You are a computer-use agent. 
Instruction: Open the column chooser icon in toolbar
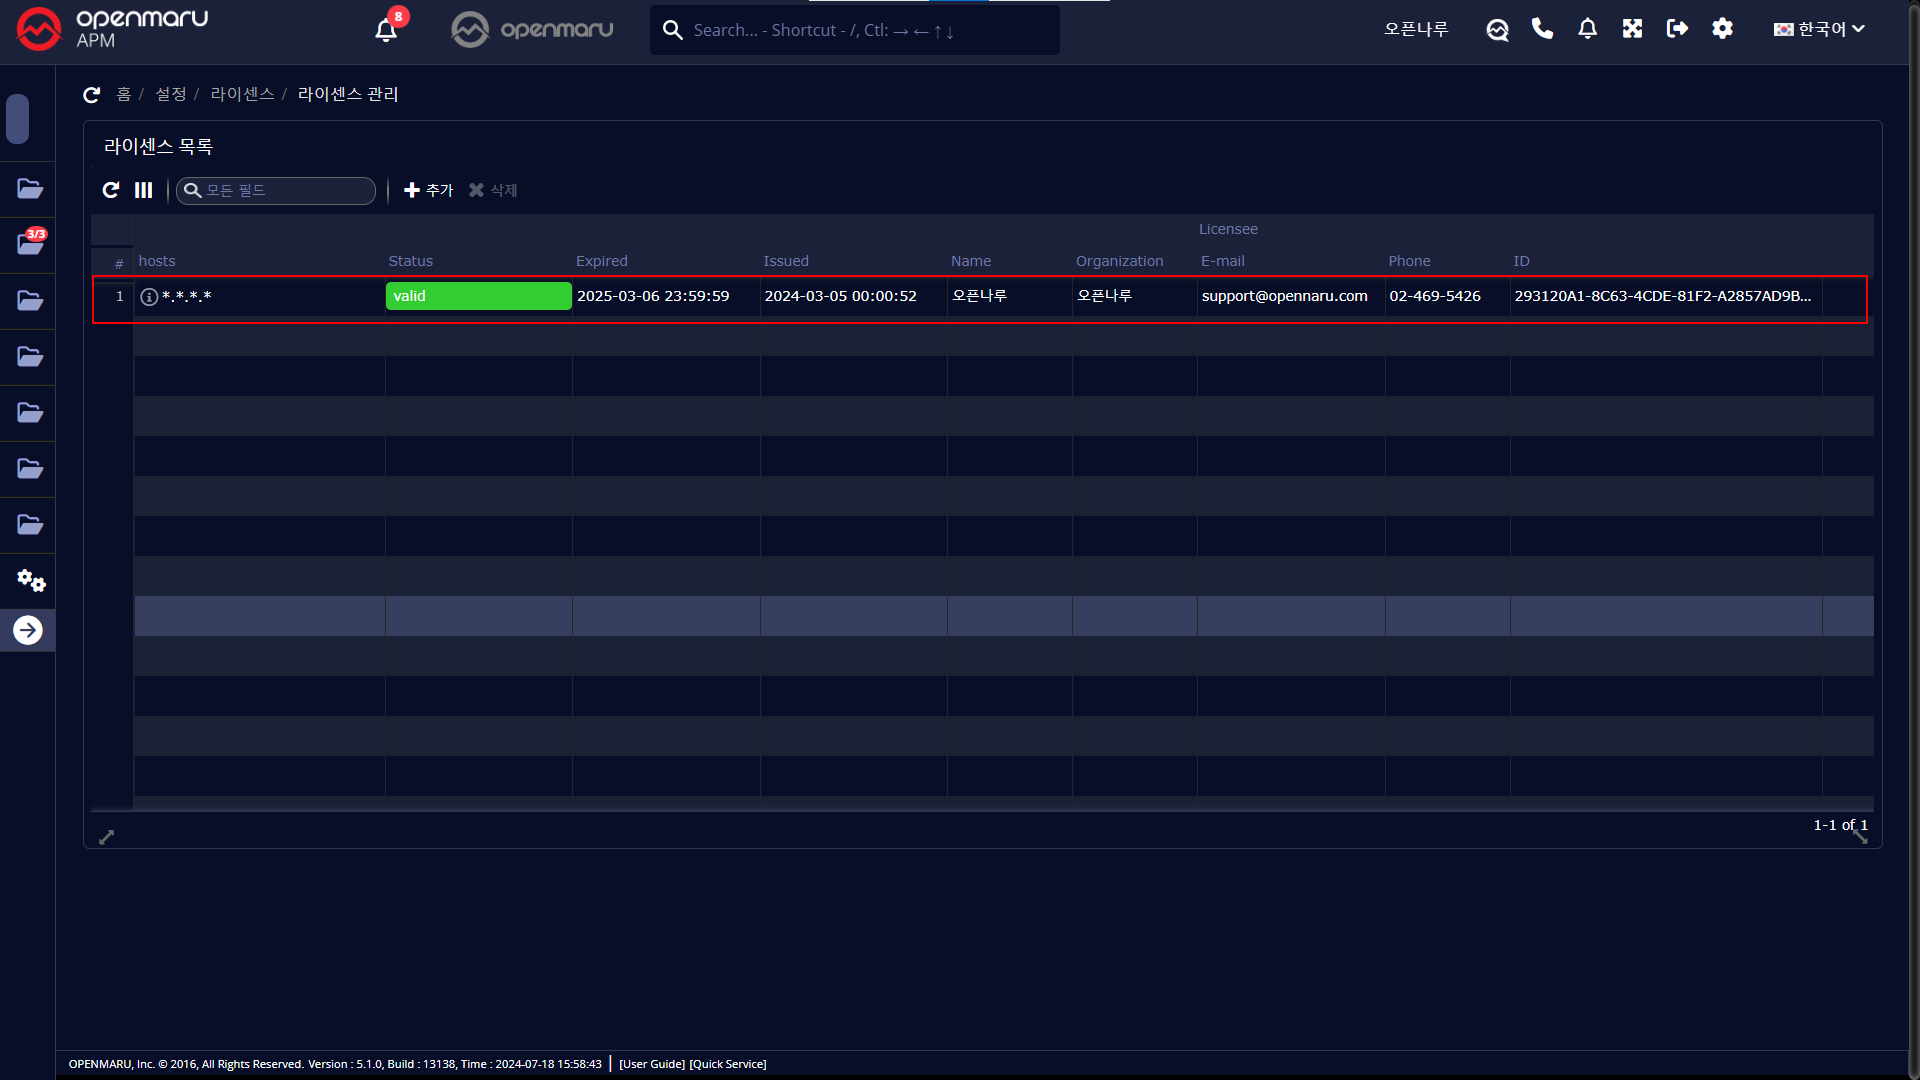click(x=143, y=190)
